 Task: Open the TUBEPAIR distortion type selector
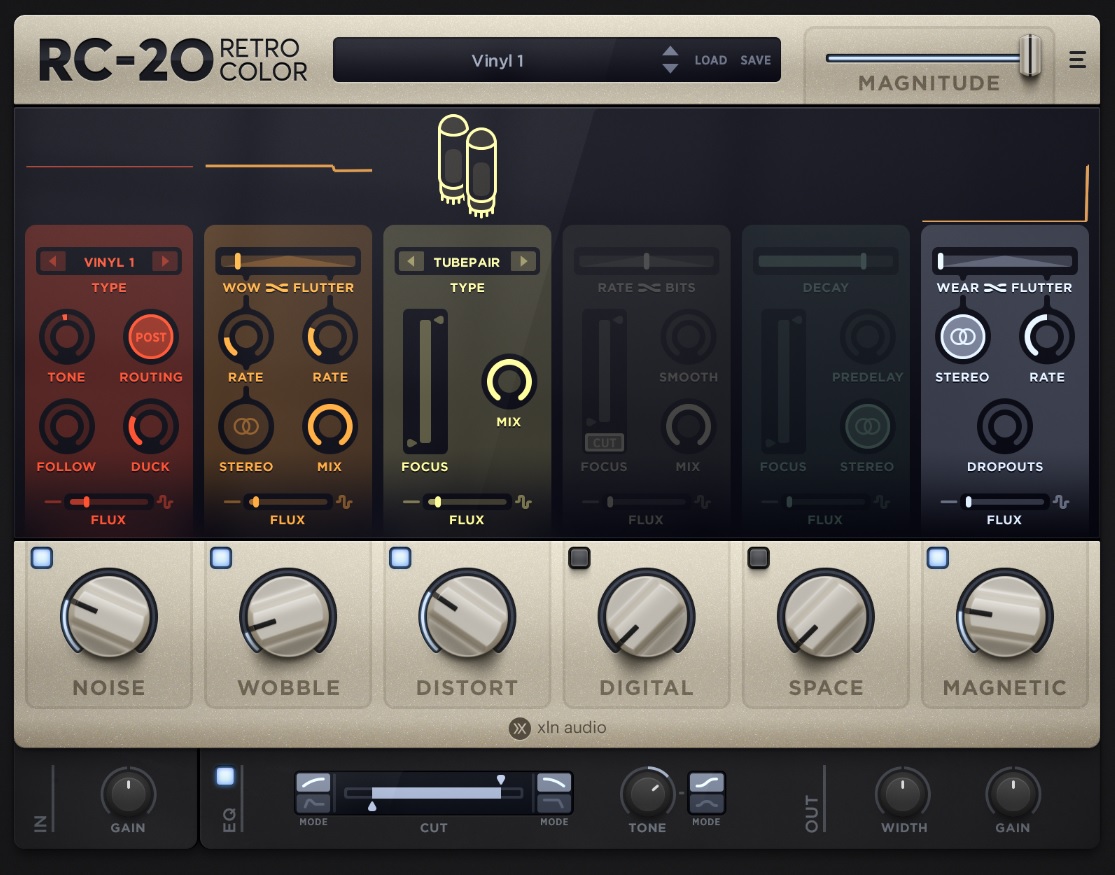(x=466, y=262)
